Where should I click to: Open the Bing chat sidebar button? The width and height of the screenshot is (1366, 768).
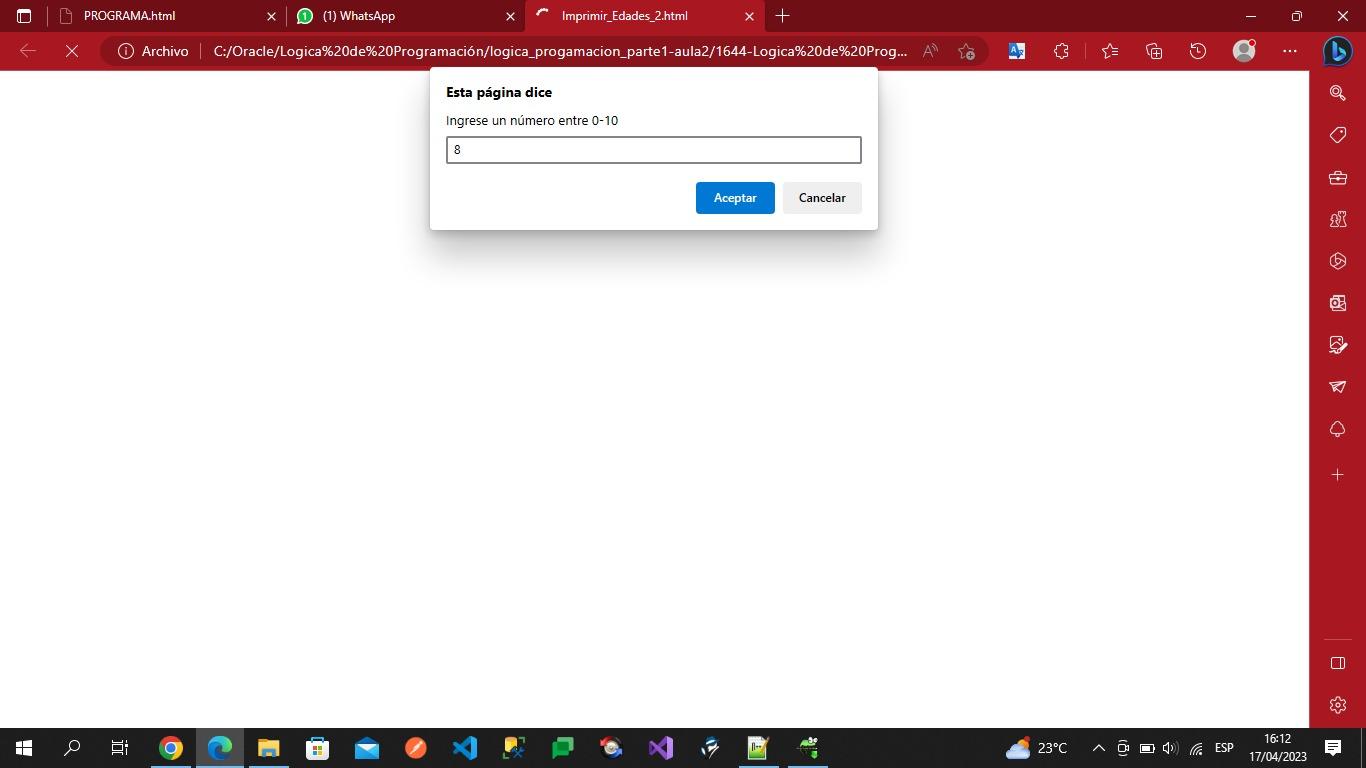click(1338, 51)
